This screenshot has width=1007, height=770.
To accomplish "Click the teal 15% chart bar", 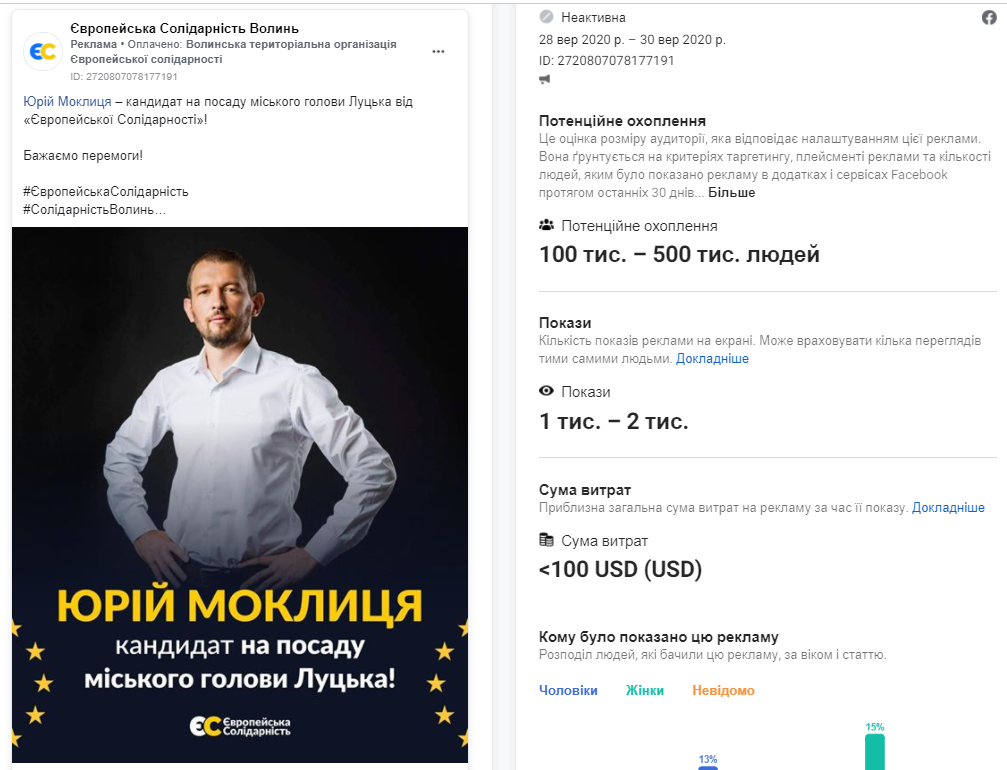I will [875, 751].
